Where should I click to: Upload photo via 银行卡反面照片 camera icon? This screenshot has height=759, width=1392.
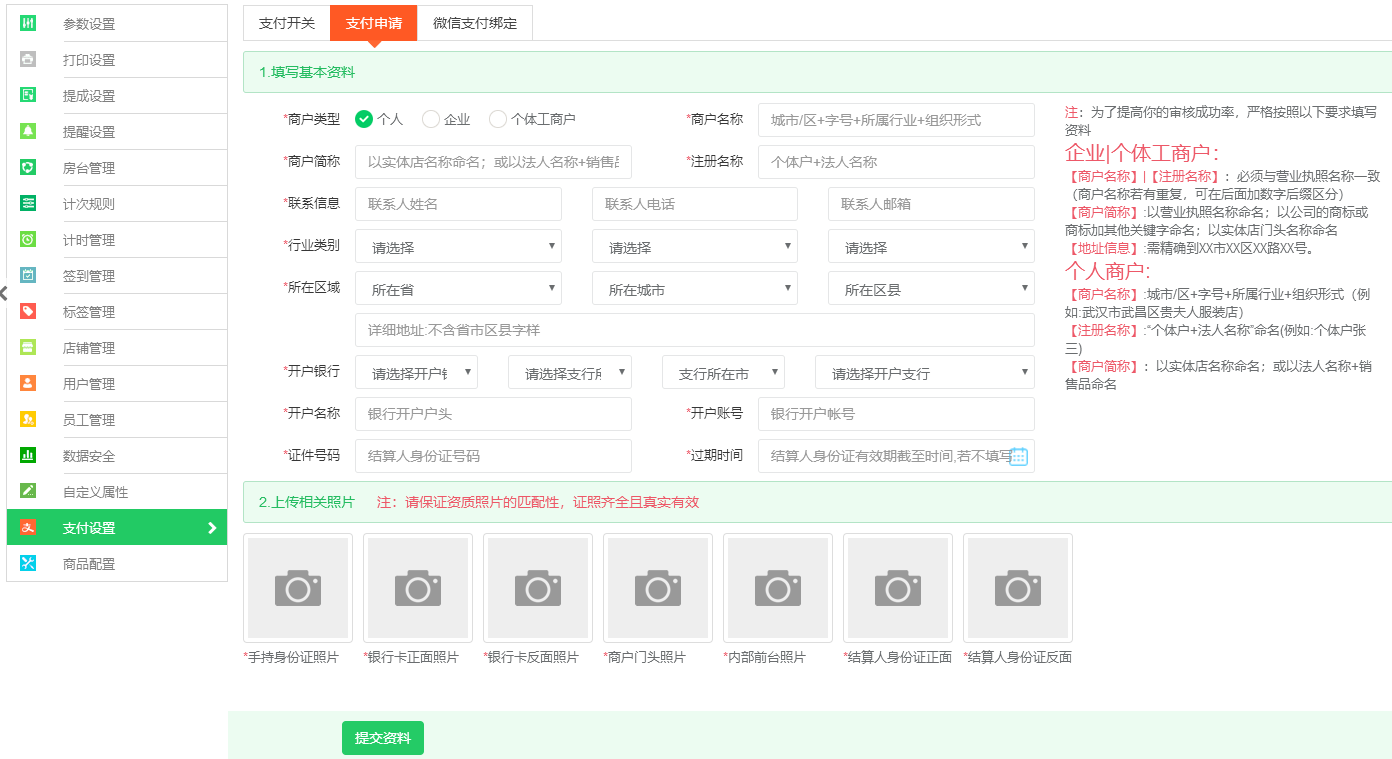pyautogui.click(x=538, y=588)
